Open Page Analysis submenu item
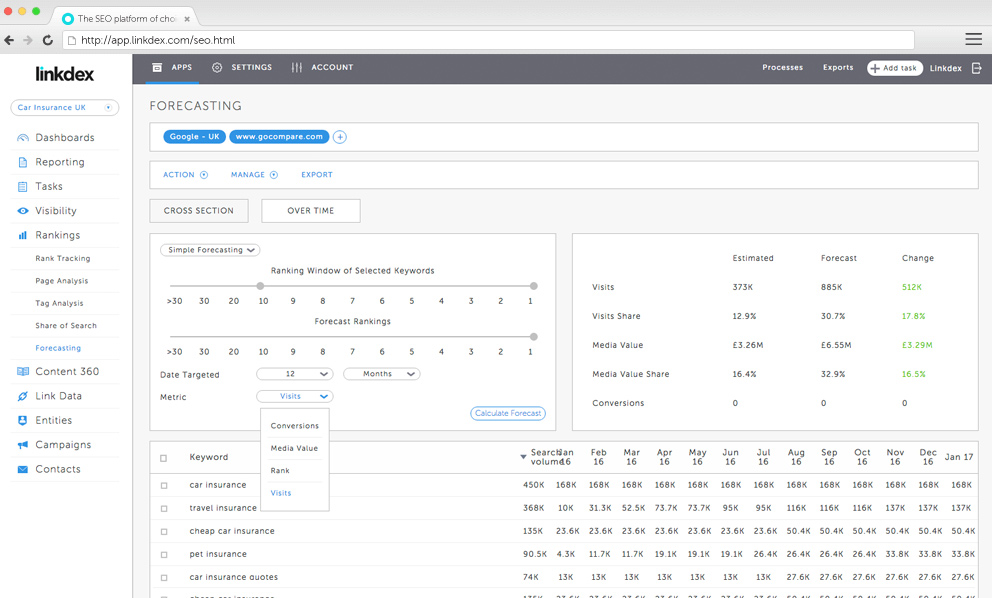 (x=61, y=280)
